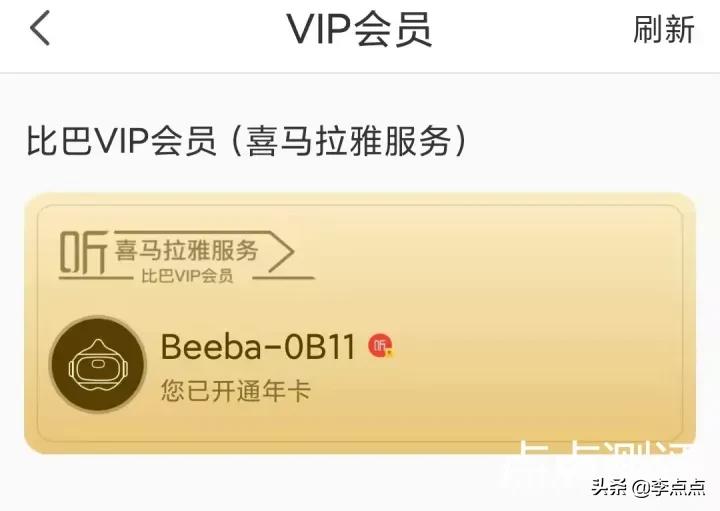
Task: Go back using the left chevron arrow
Action: point(40,28)
